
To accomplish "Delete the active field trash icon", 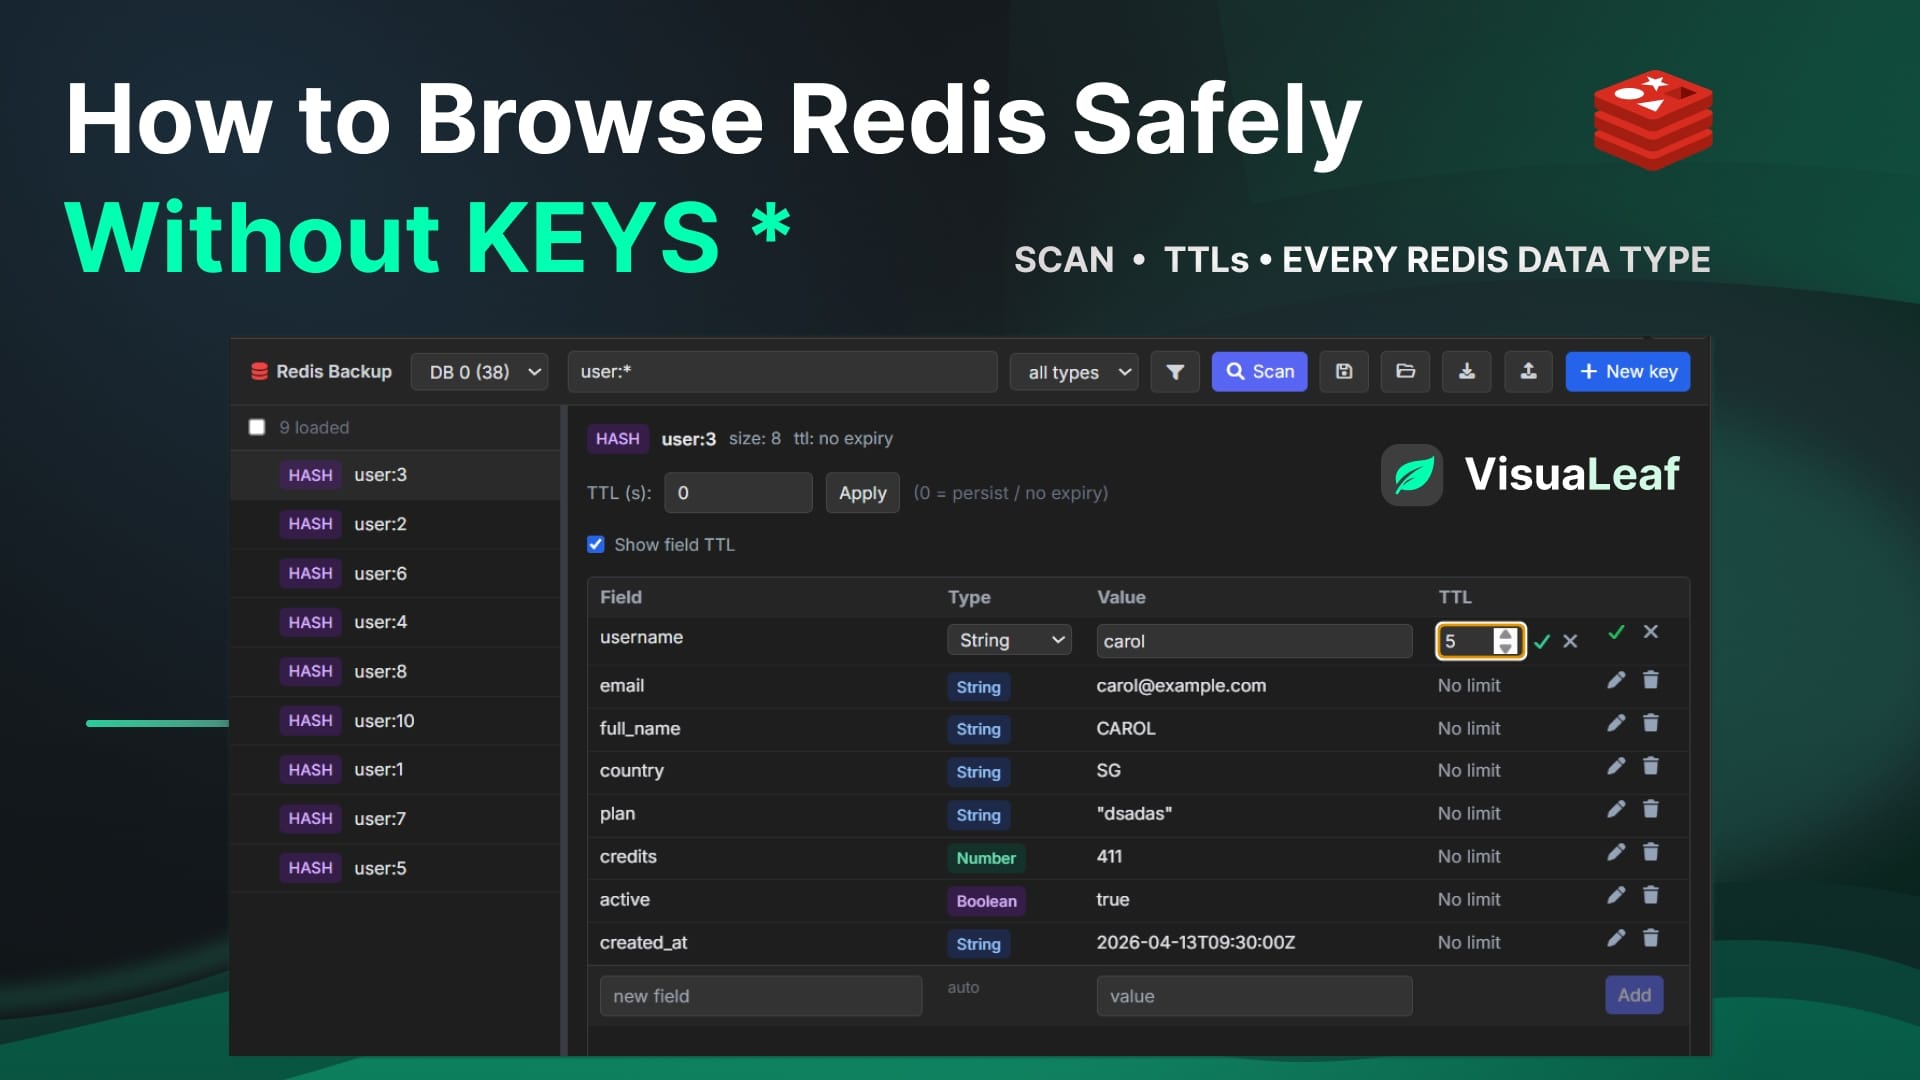I will [x=1651, y=895].
